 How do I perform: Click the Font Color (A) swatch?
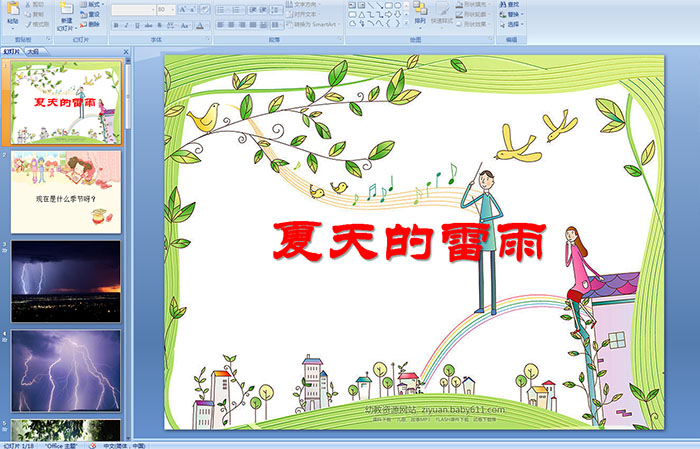200,25
